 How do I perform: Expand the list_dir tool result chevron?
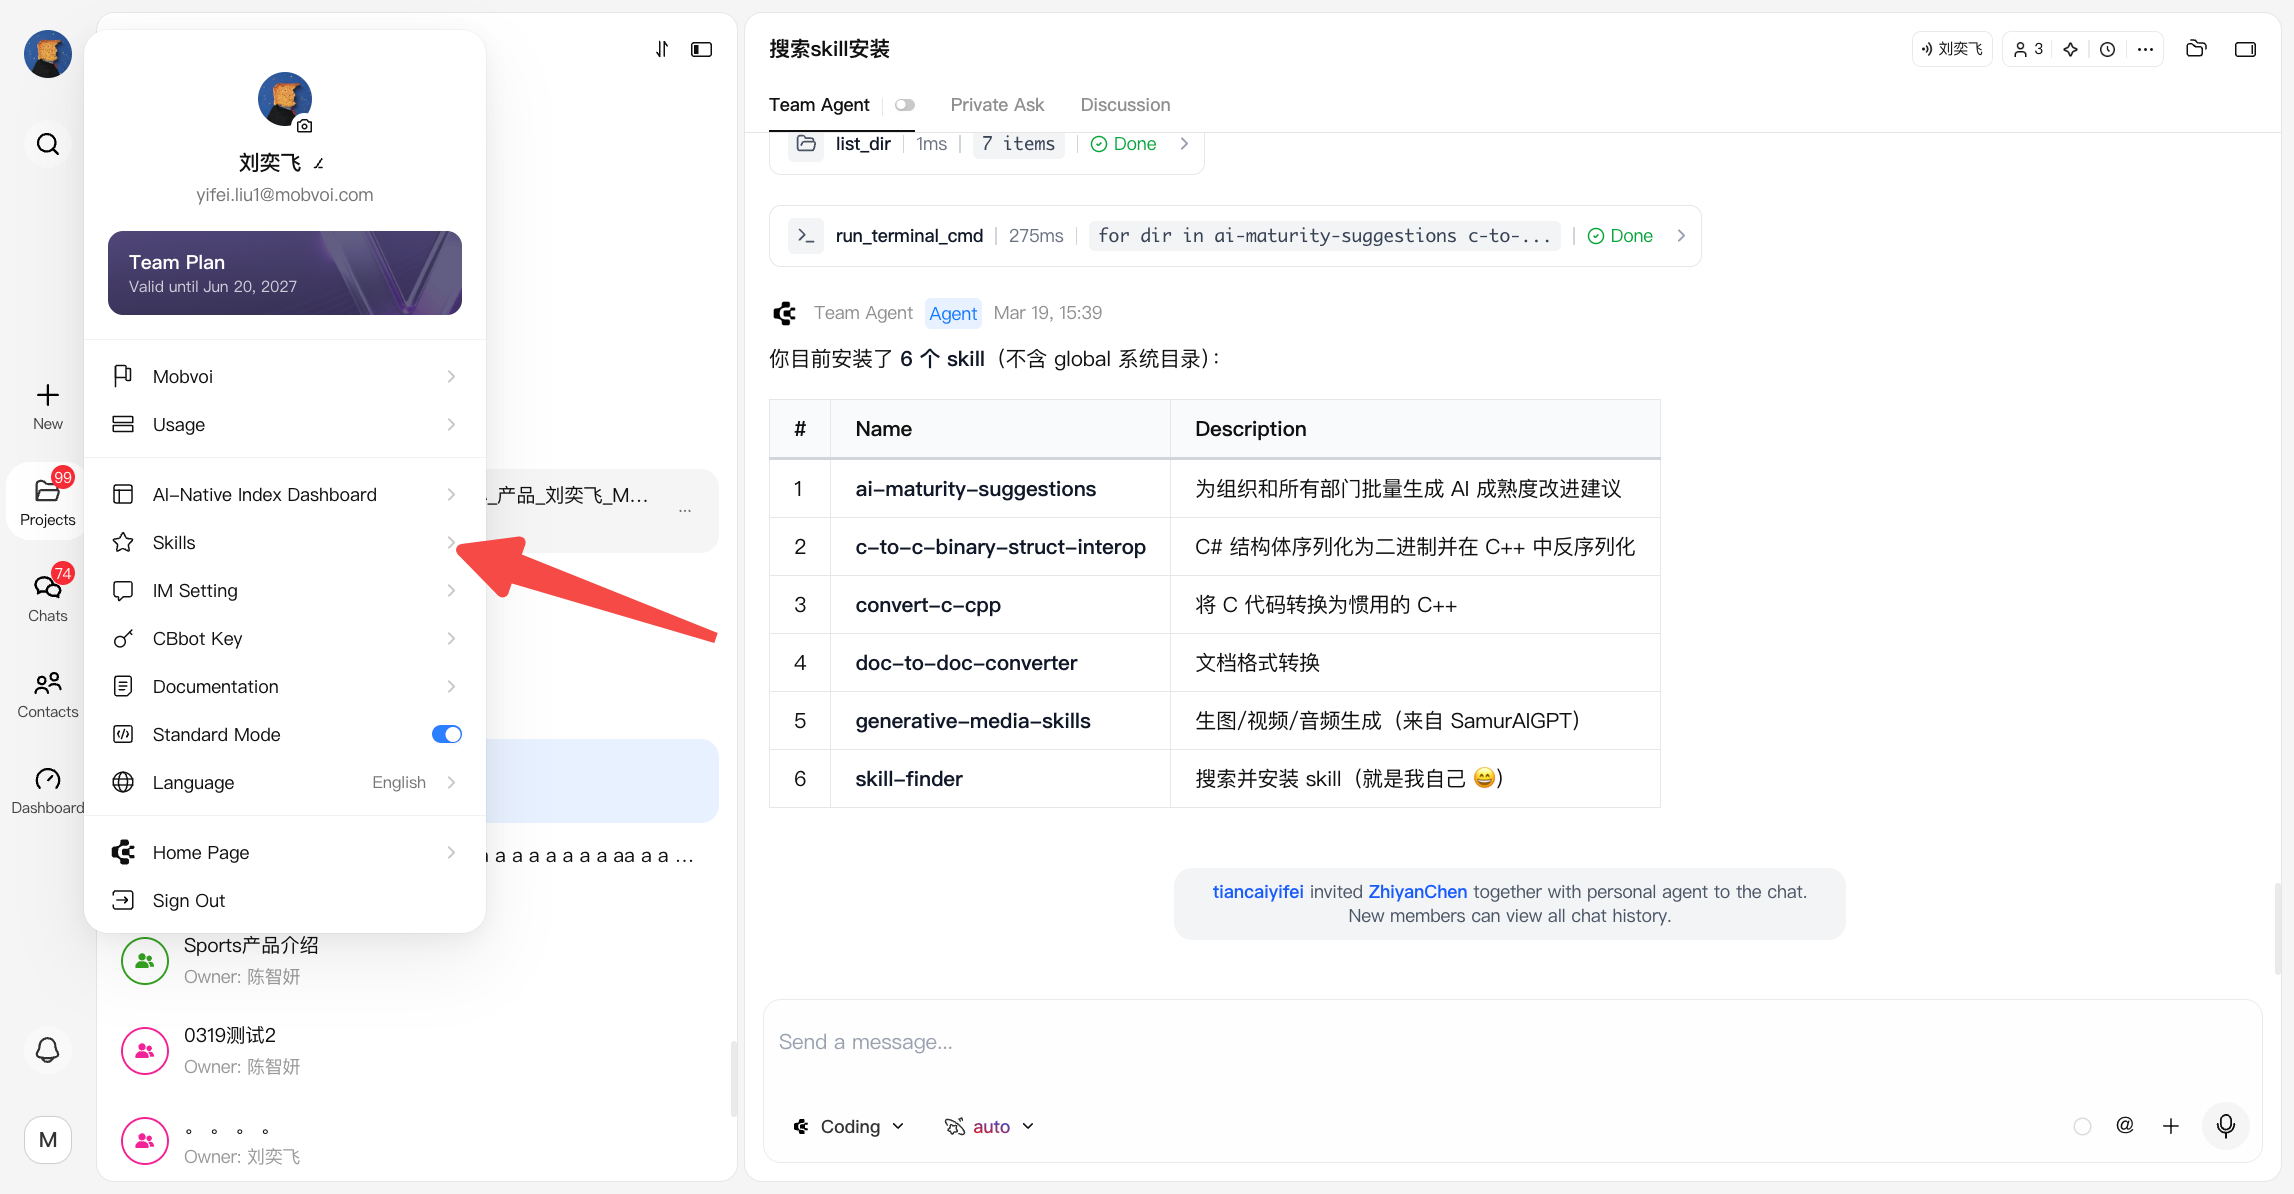click(x=1184, y=144)
